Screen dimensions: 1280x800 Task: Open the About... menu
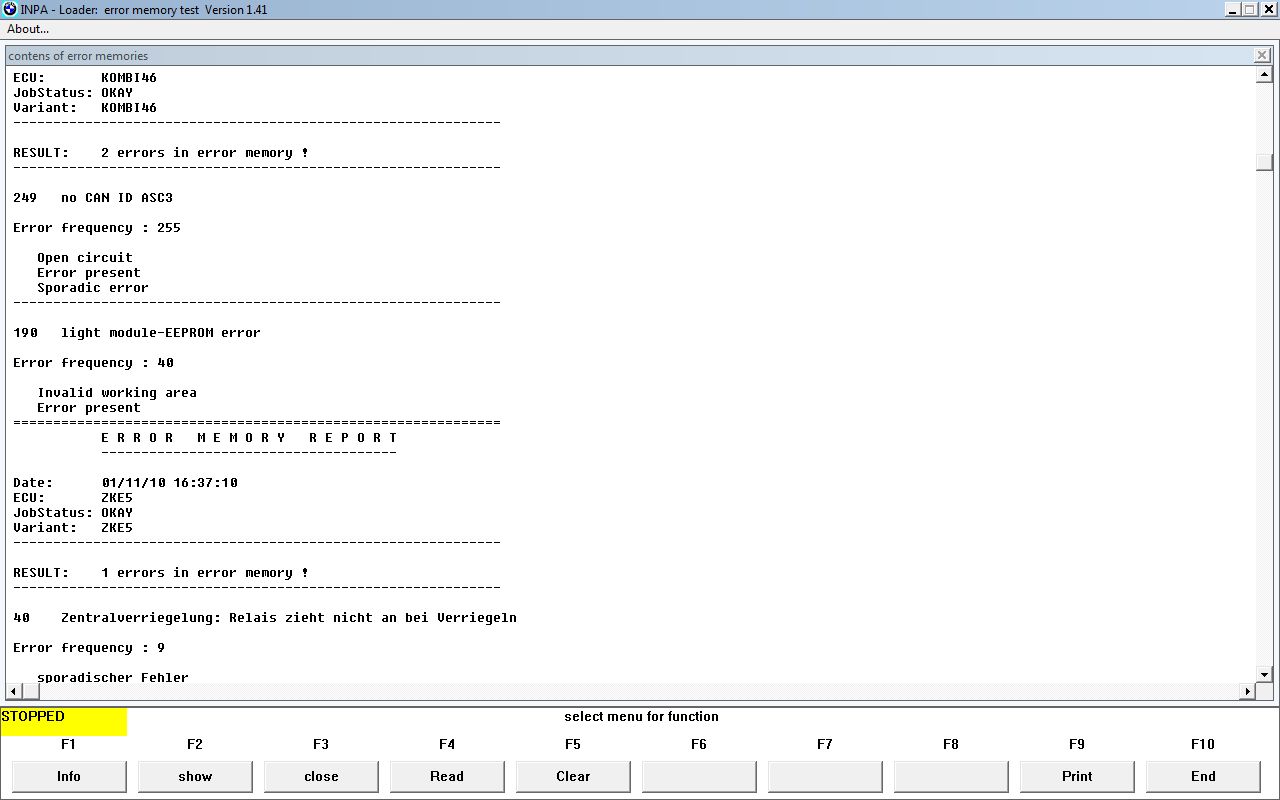(x=28, y=29)
